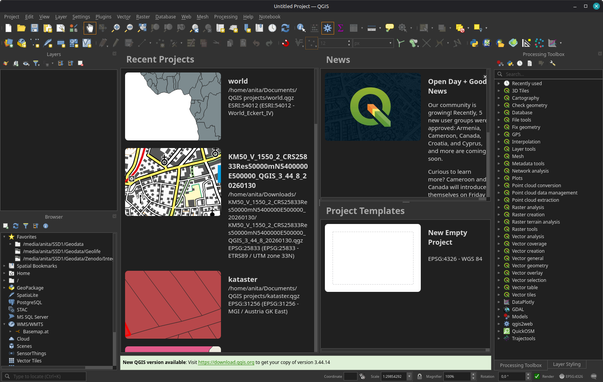Viewport: 603px width, 382px height.
Task: Click the Map Tips speech bubble icon
Action: [390, 28]
